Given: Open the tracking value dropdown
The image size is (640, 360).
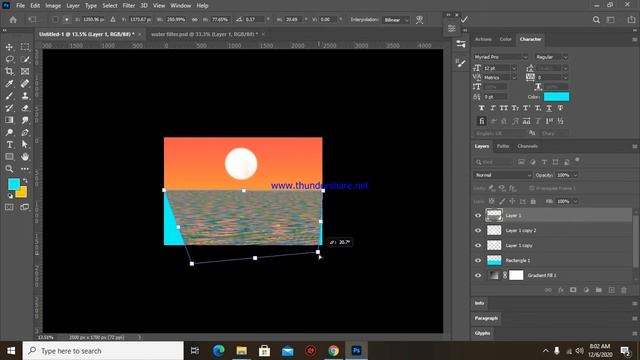Looking at the screenshot, I should 565,77.
